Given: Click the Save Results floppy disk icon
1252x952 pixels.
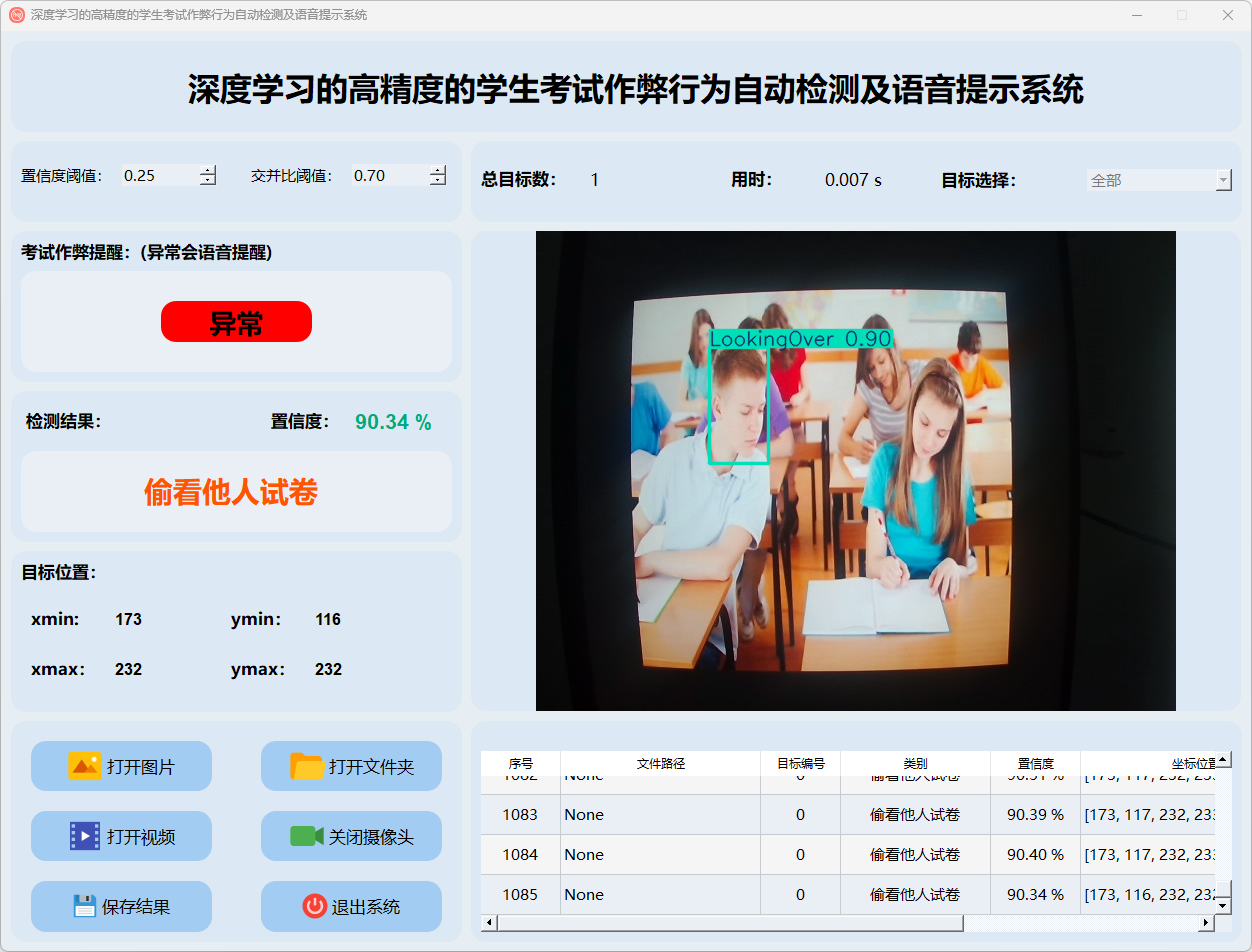Looking at the screenshot, I should pos(85,906).
